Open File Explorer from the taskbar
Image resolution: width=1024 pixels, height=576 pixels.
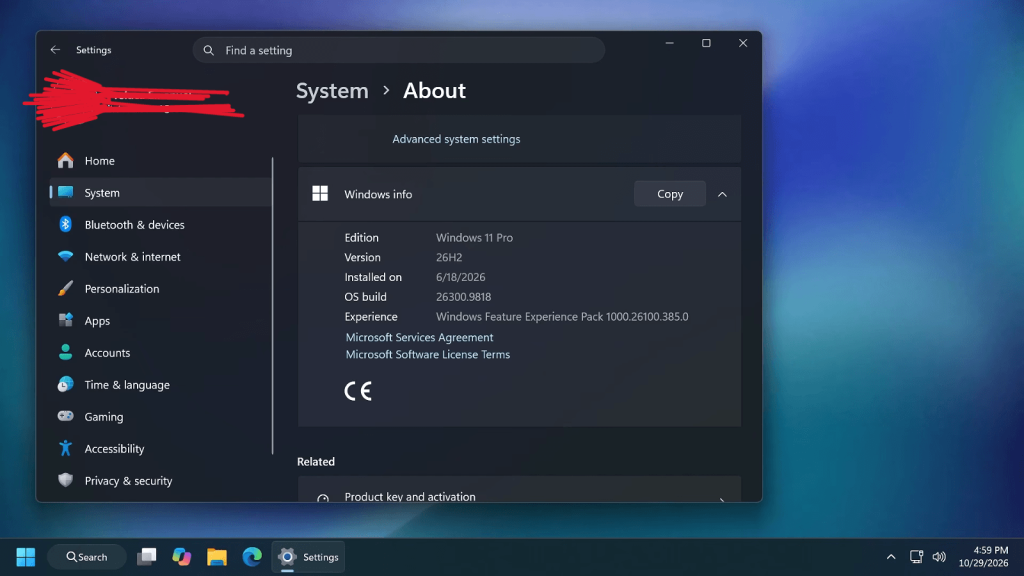click(x=217, y=557)
